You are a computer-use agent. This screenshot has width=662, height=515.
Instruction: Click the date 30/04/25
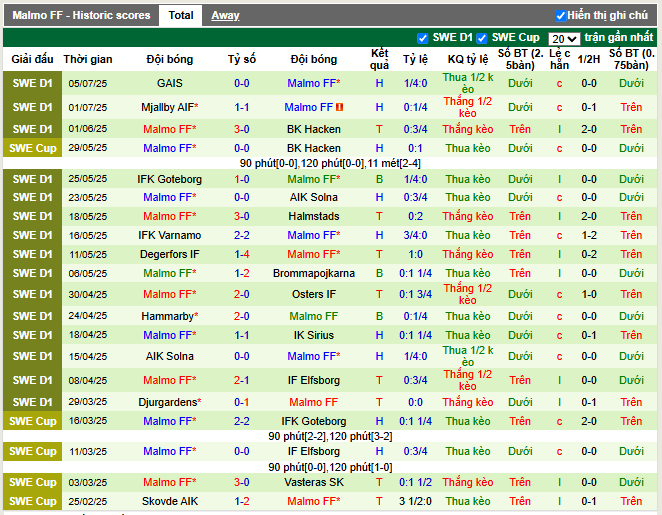tap(88, 294)
